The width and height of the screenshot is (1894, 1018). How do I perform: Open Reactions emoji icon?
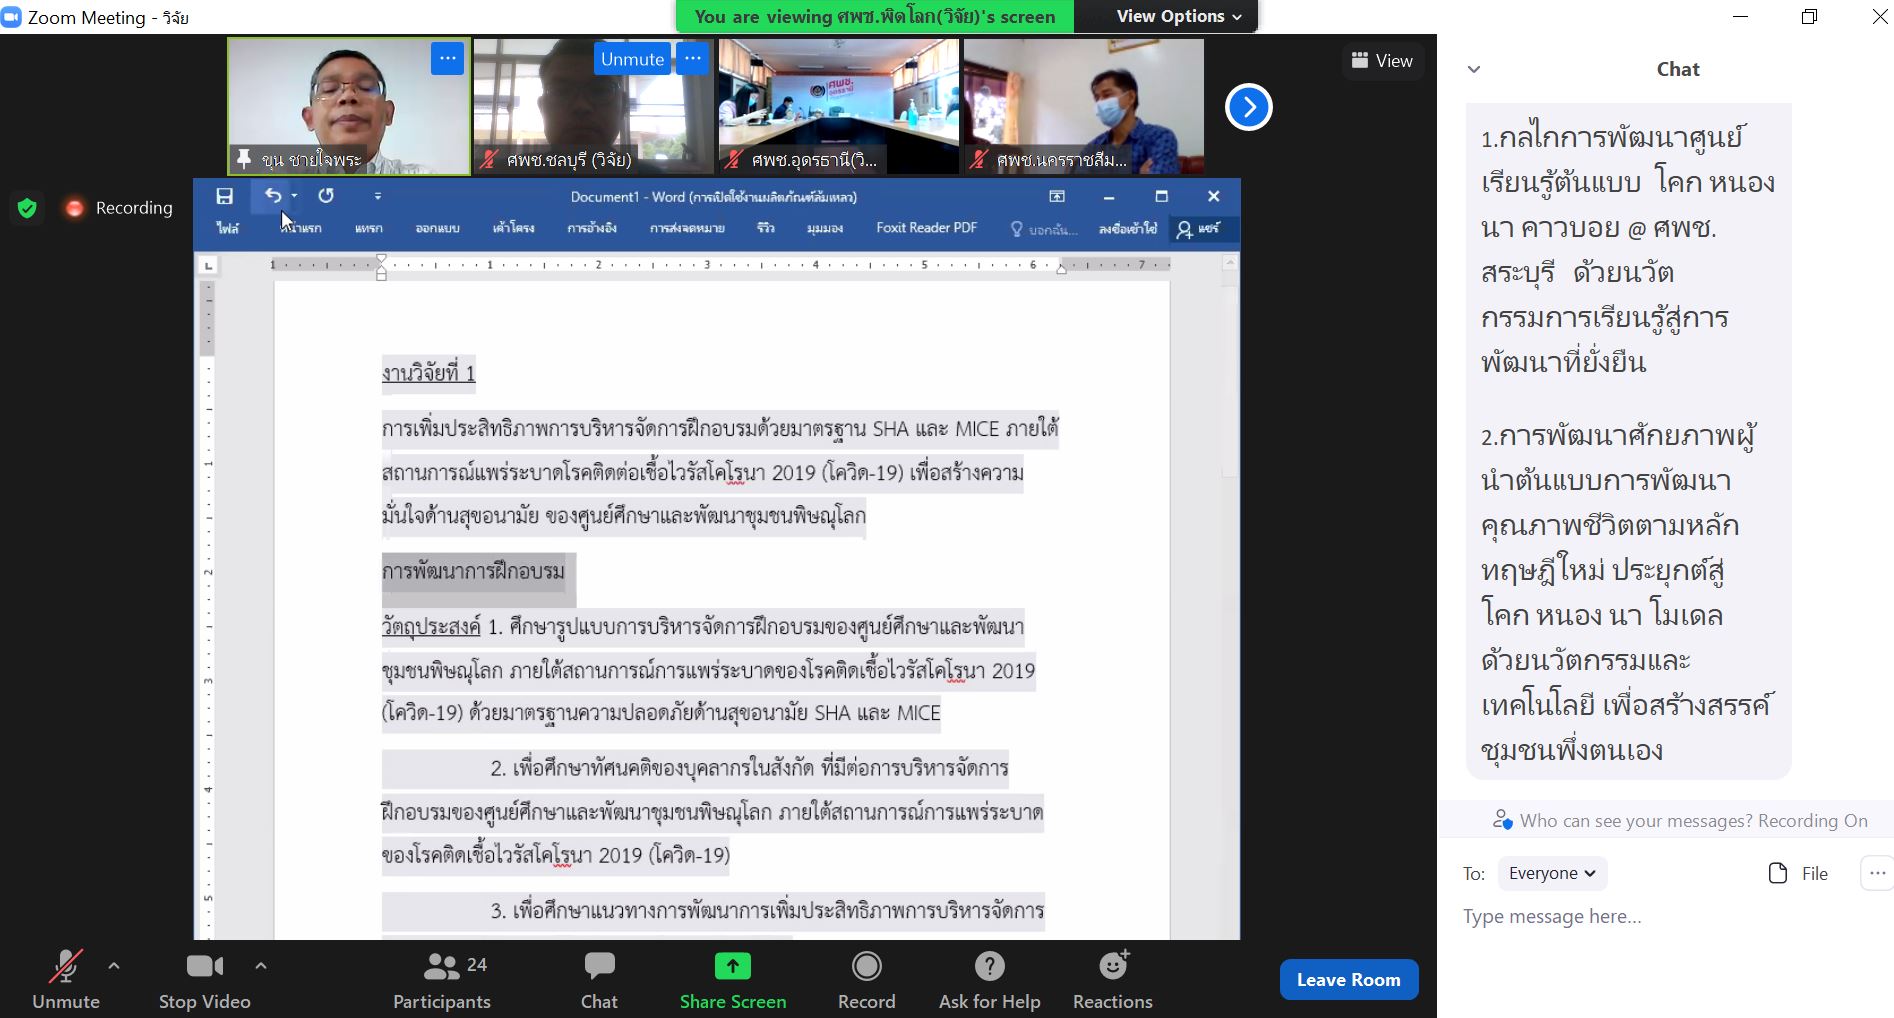click(1113, 965)
